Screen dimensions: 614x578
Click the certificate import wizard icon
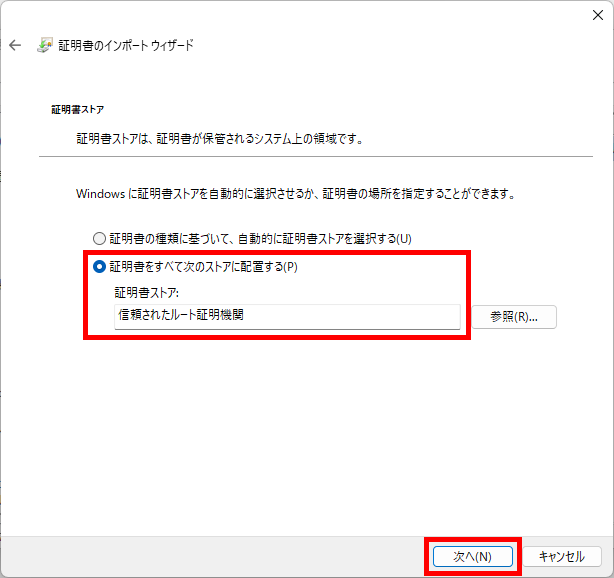point(45,45)
